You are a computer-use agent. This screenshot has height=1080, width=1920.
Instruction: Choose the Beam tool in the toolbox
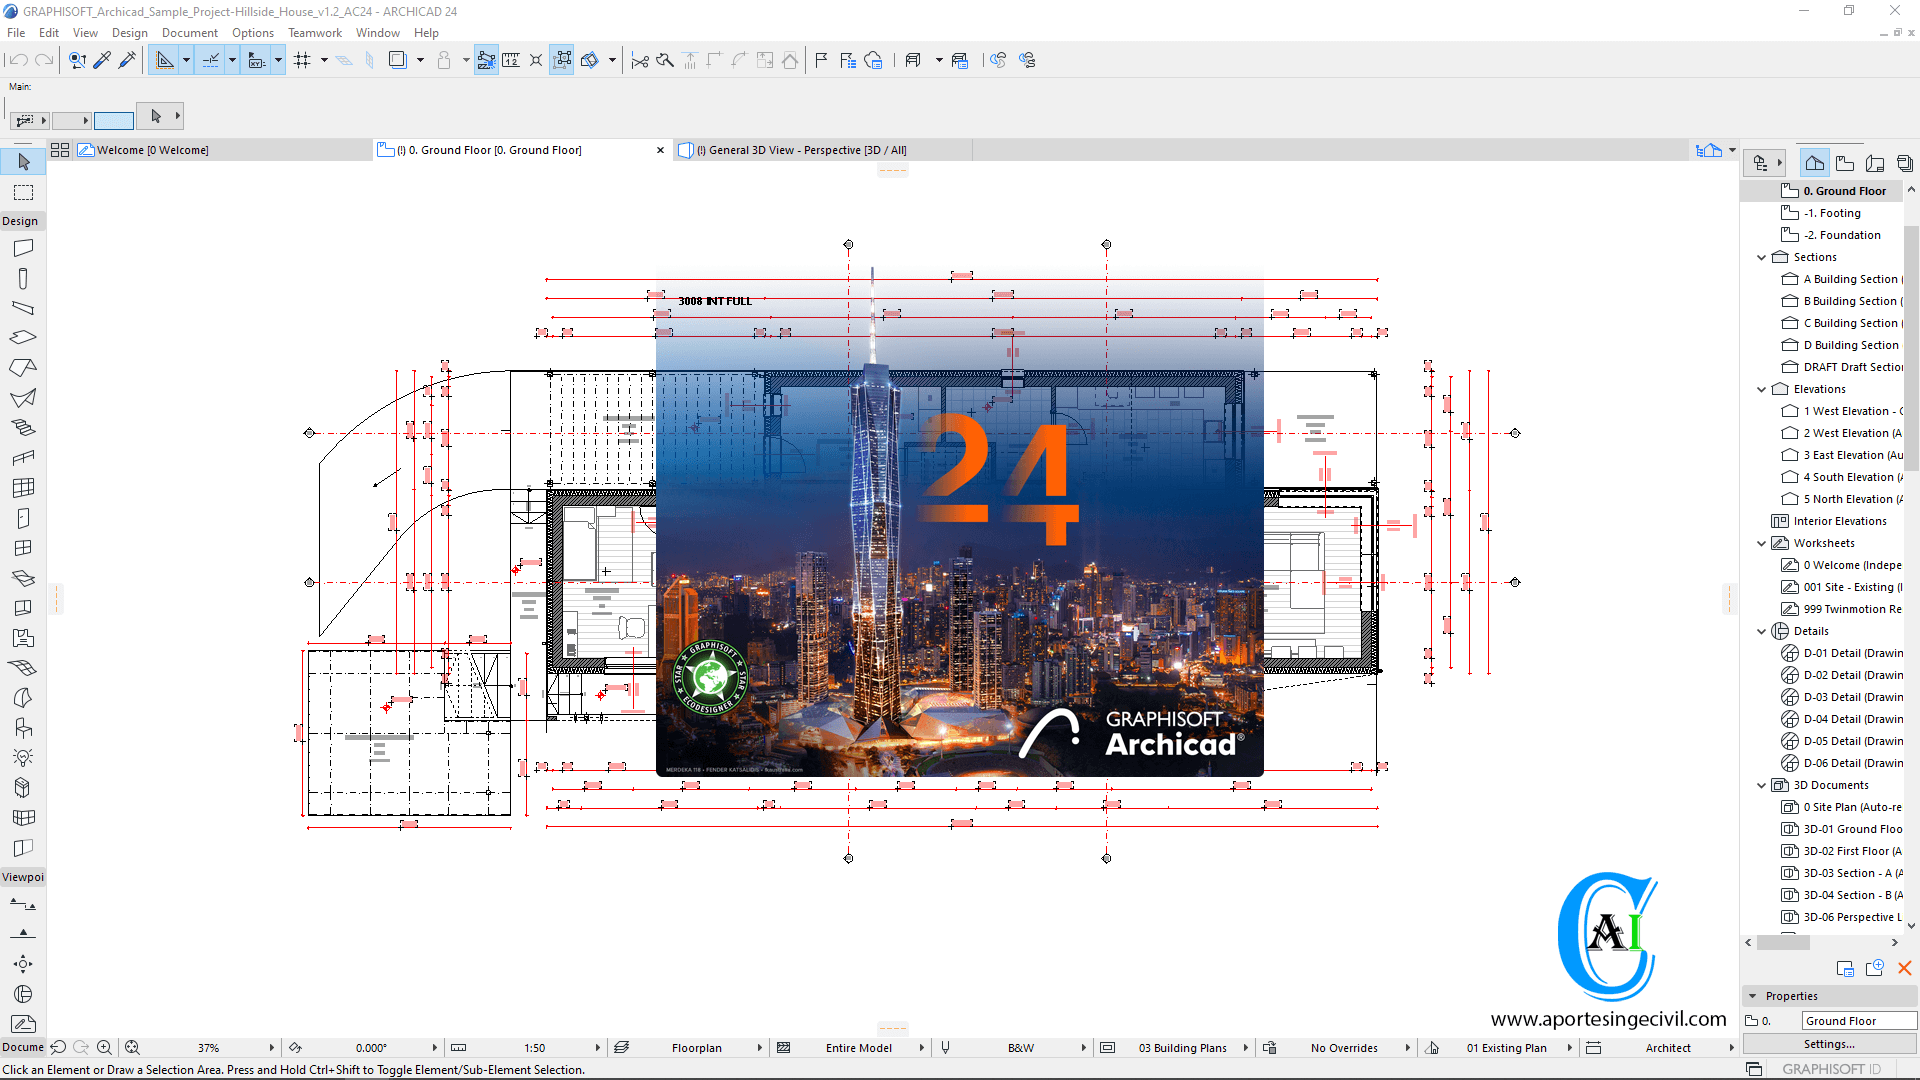24,308
